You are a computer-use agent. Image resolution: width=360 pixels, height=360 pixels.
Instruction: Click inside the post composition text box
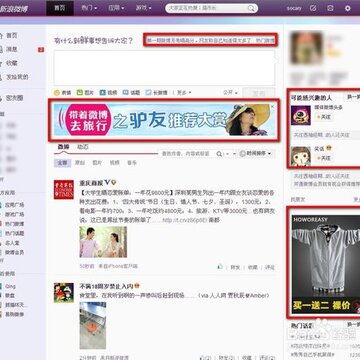[164, 68]
